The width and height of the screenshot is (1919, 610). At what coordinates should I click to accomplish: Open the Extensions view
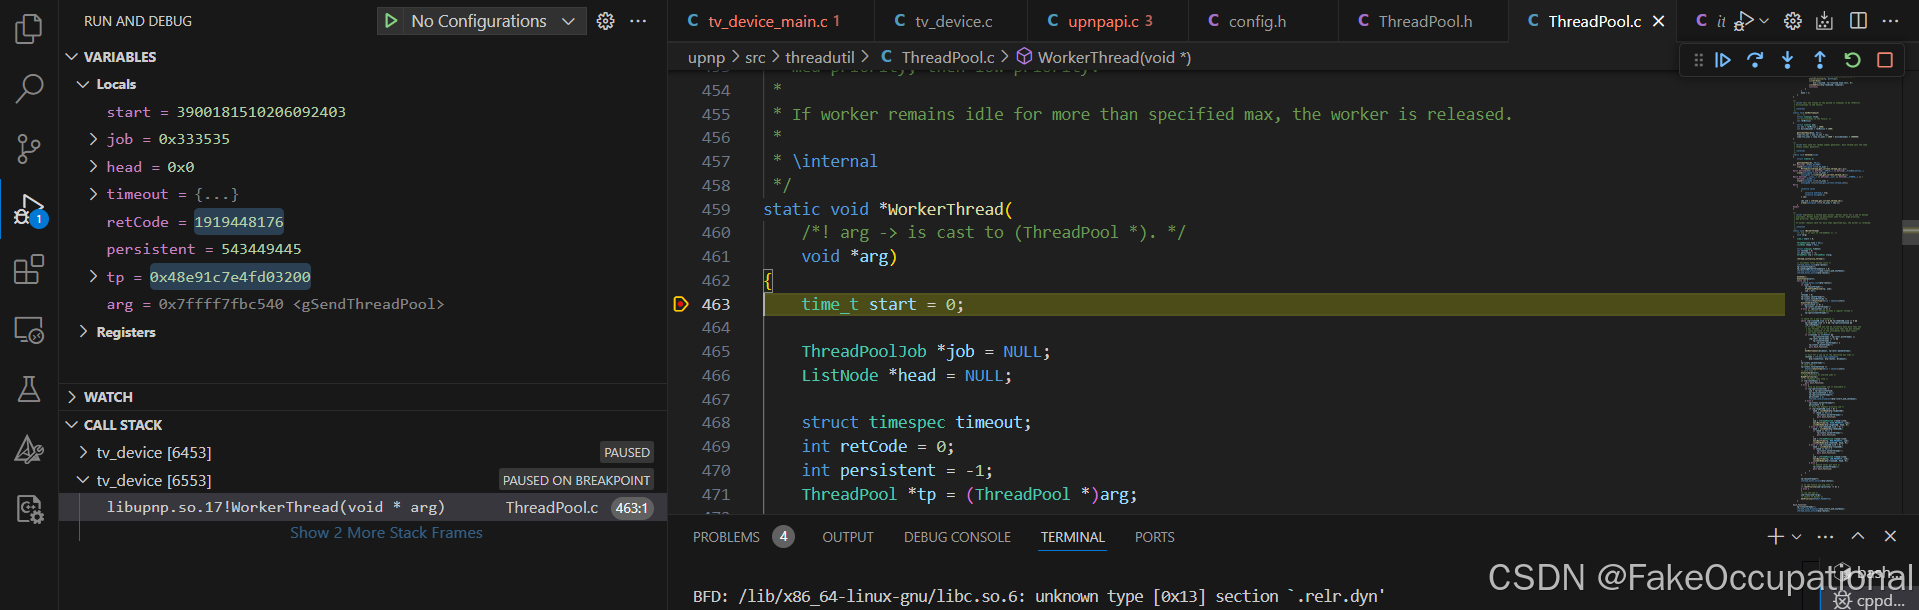pyautogui.click(x=29, y=269)
